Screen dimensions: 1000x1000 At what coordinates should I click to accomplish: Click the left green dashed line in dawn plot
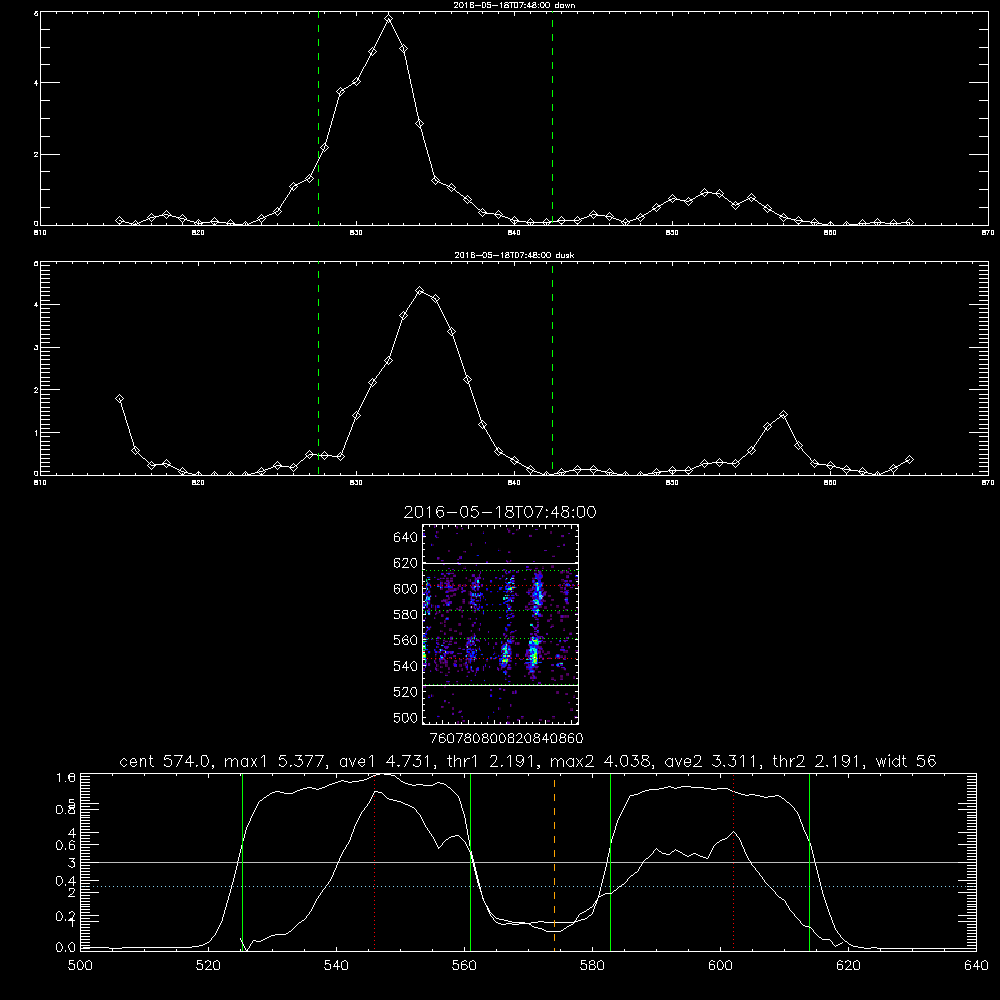coord(318,119)
